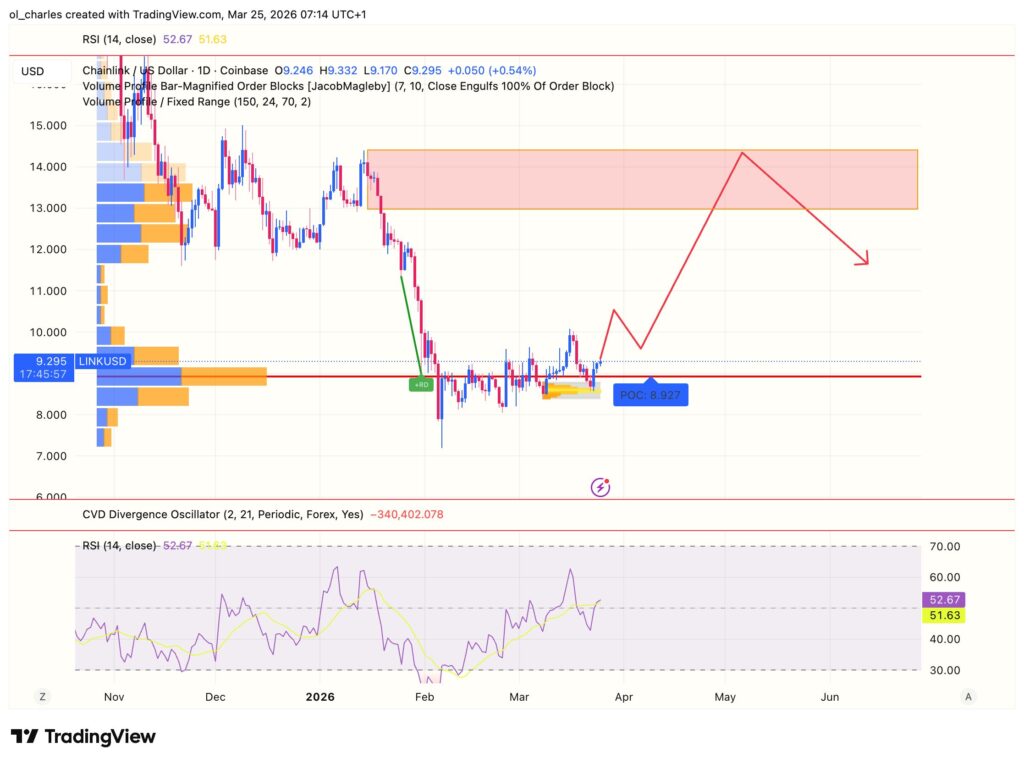The height and width of the screenshot is (764, 1024).
Task: Toggle the RSI (14, close) indicator legend
Action: tap(120, 39)
